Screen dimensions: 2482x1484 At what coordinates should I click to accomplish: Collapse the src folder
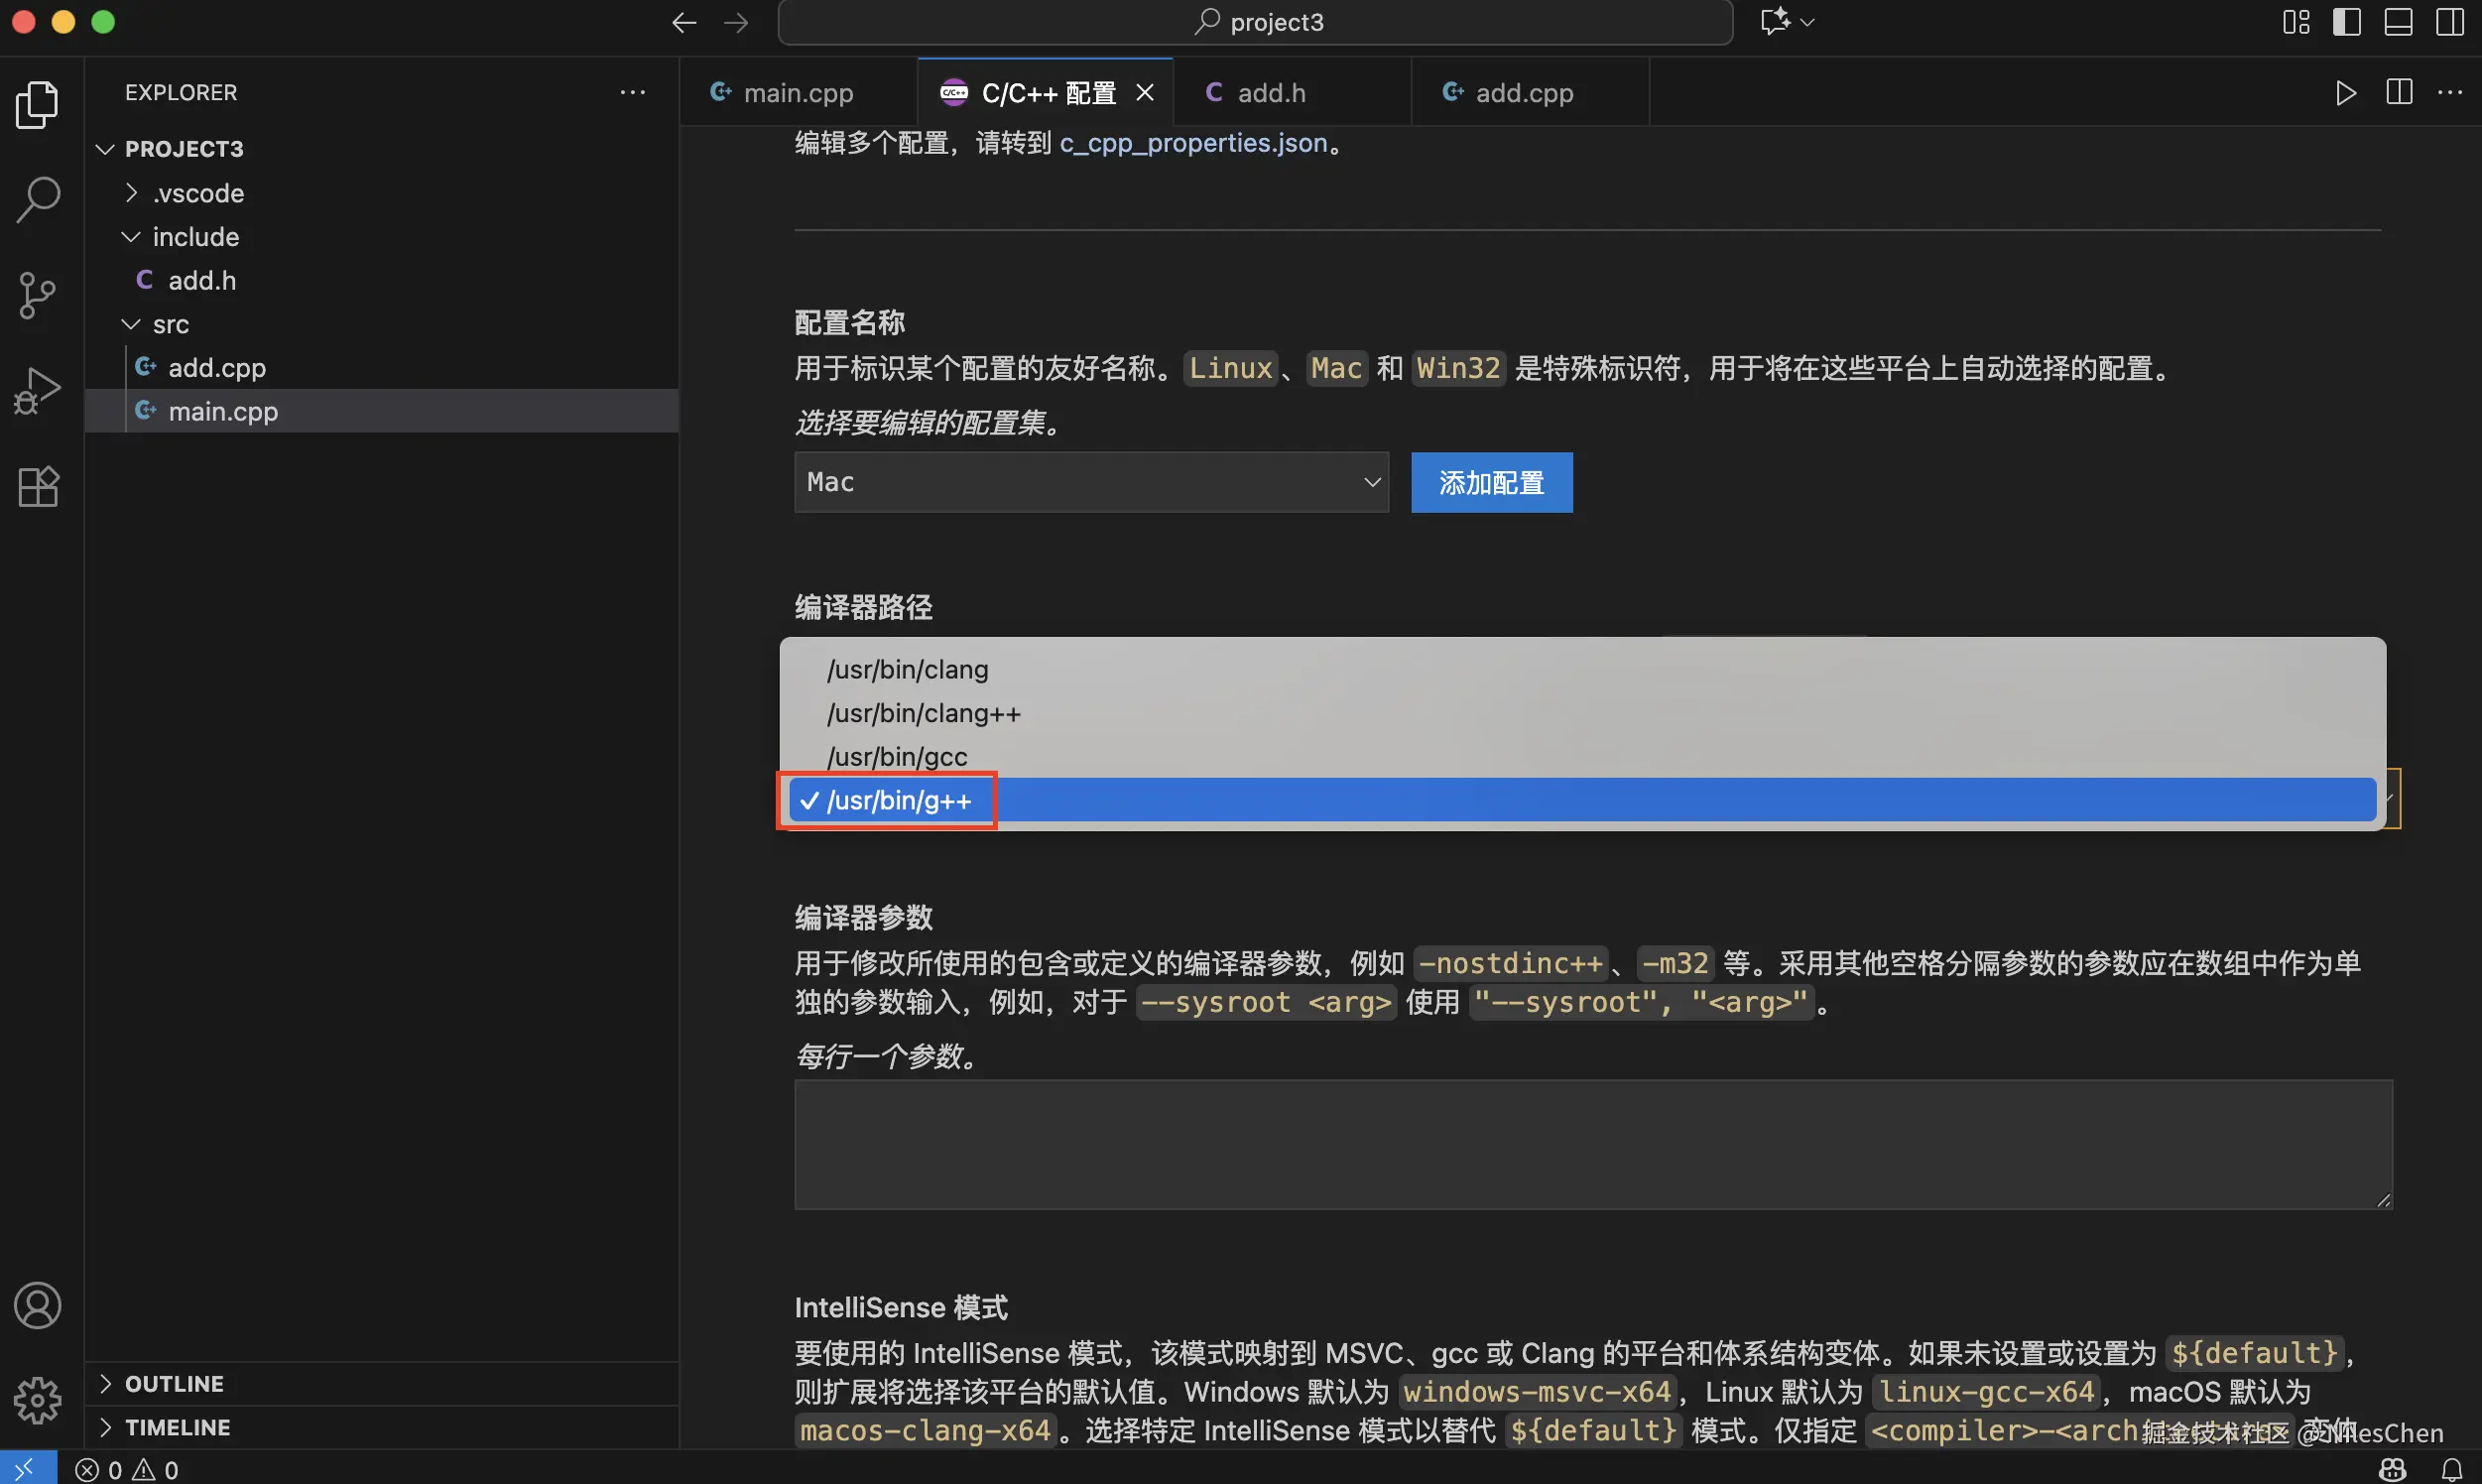pyautogui.click(x=170, y=324)
